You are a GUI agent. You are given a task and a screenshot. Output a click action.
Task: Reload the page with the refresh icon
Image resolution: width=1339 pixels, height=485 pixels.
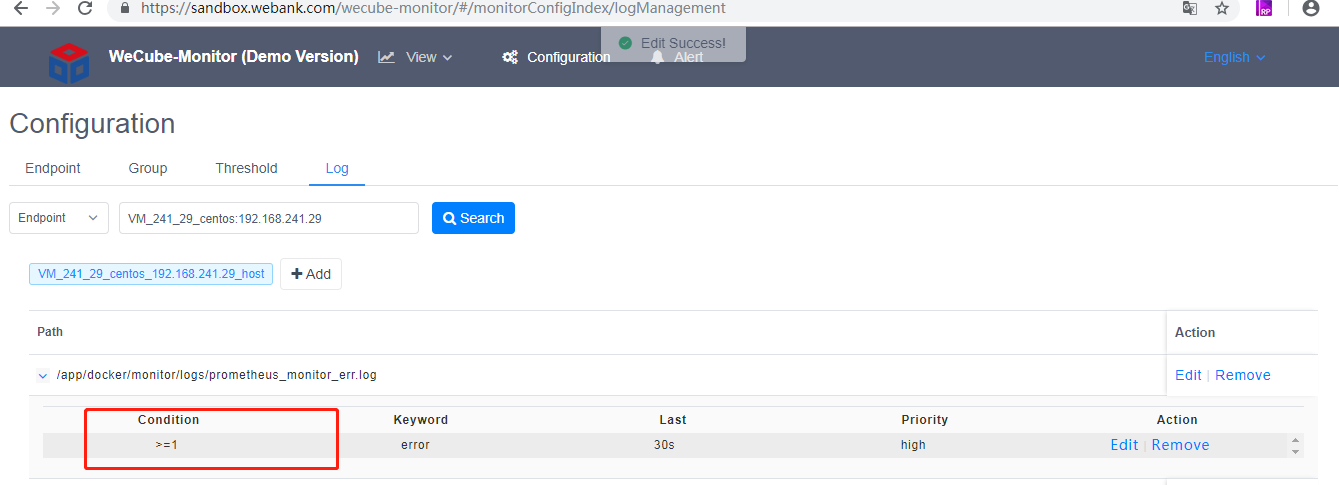point(85,8)
